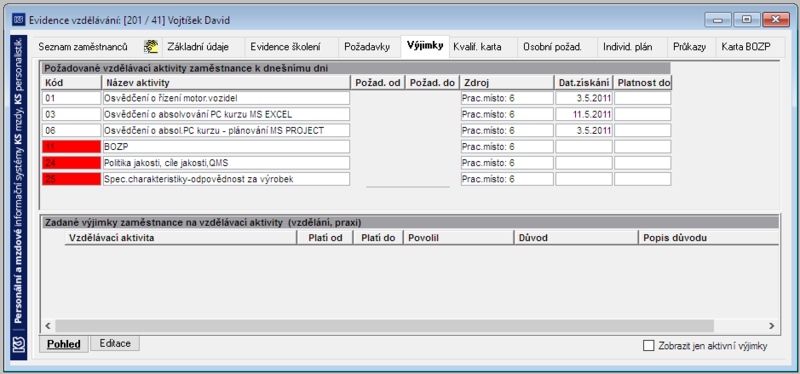Click Spec.charakteristiky-odpovědnost za výrobek row

pyautogui.click(x=227, y=179)
